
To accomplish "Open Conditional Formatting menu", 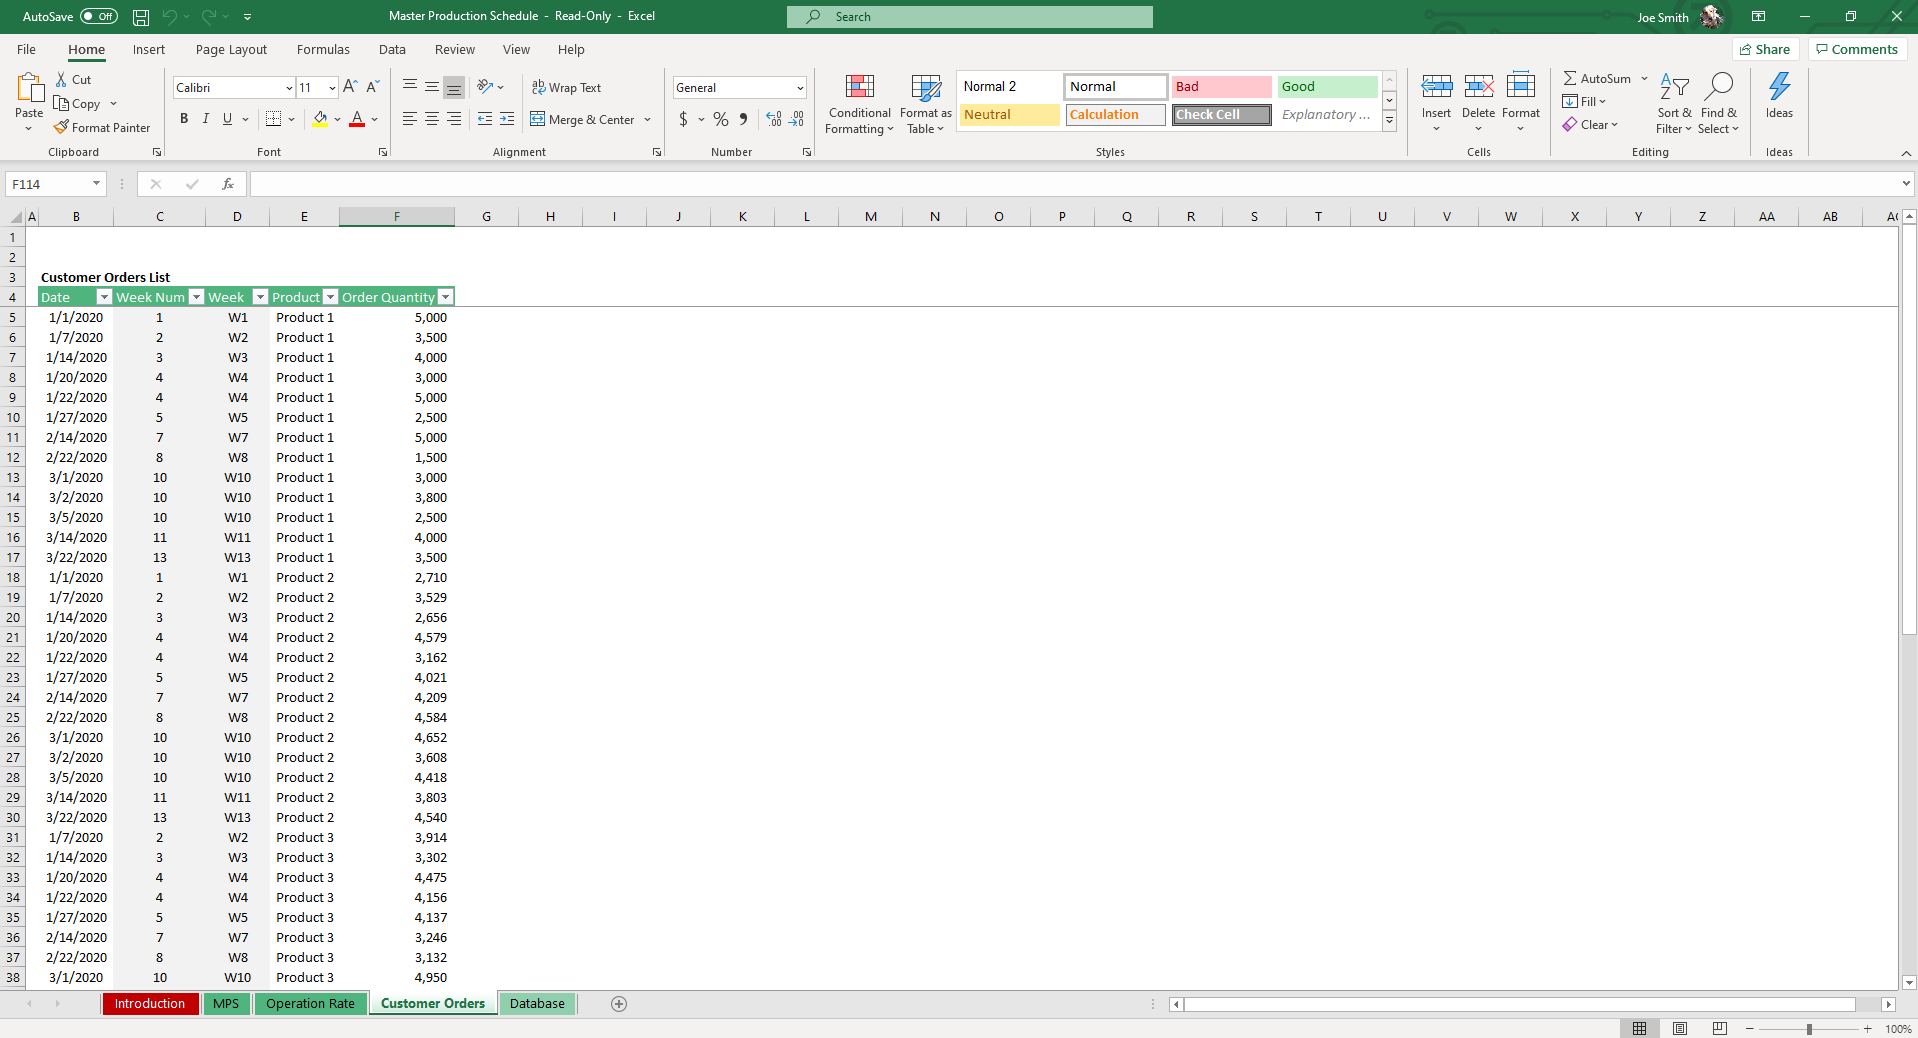I will point(860,103).
